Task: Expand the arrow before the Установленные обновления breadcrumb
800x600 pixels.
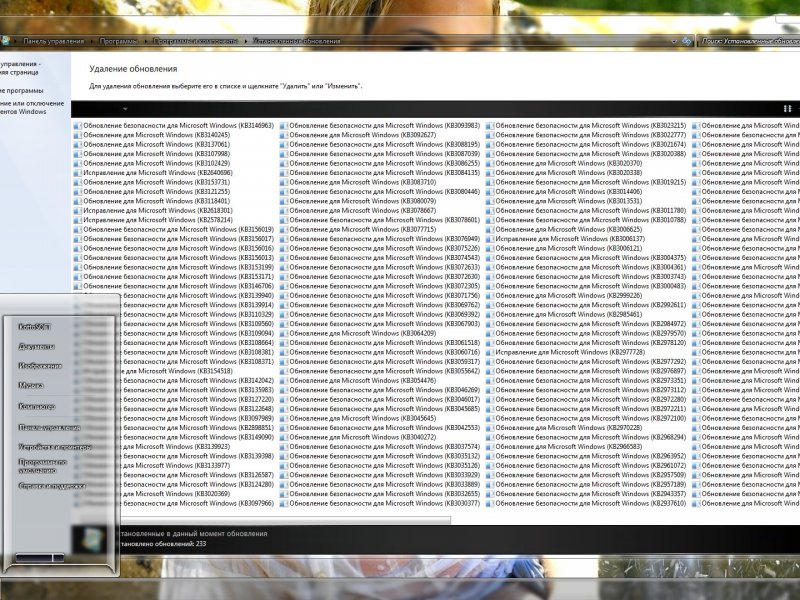Action: pos(245,41)
